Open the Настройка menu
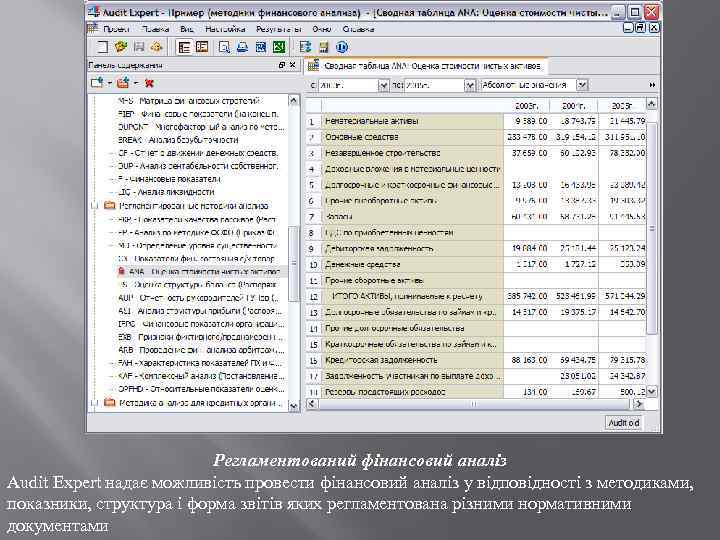720x540 pixels. click(x=225, y=29)
